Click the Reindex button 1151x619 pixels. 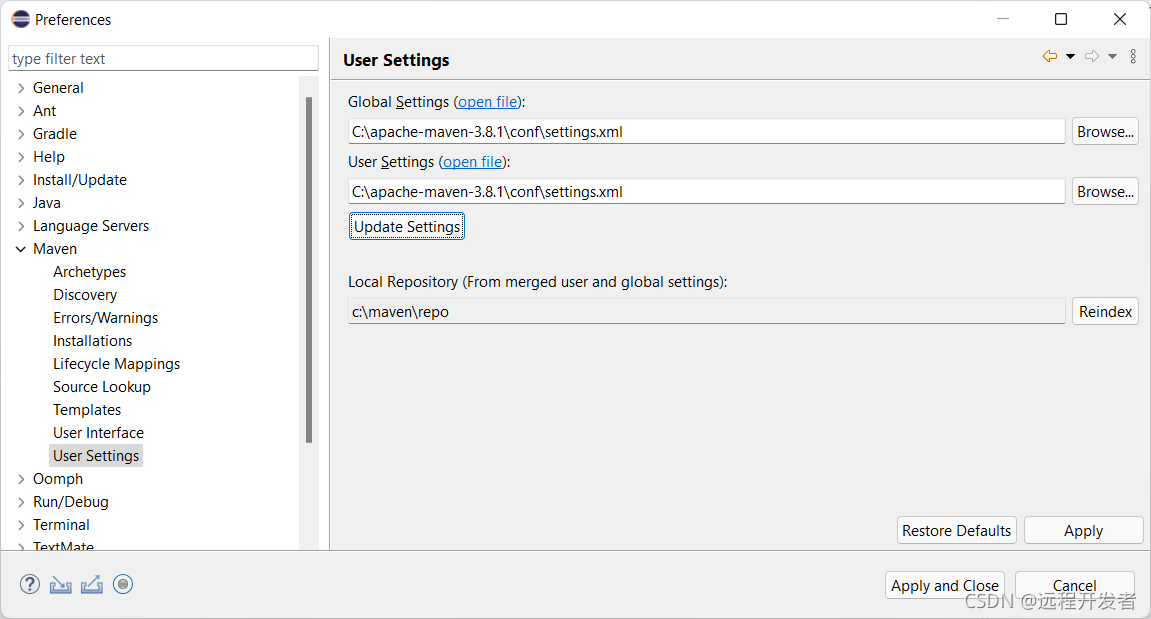click(1105, 312)
